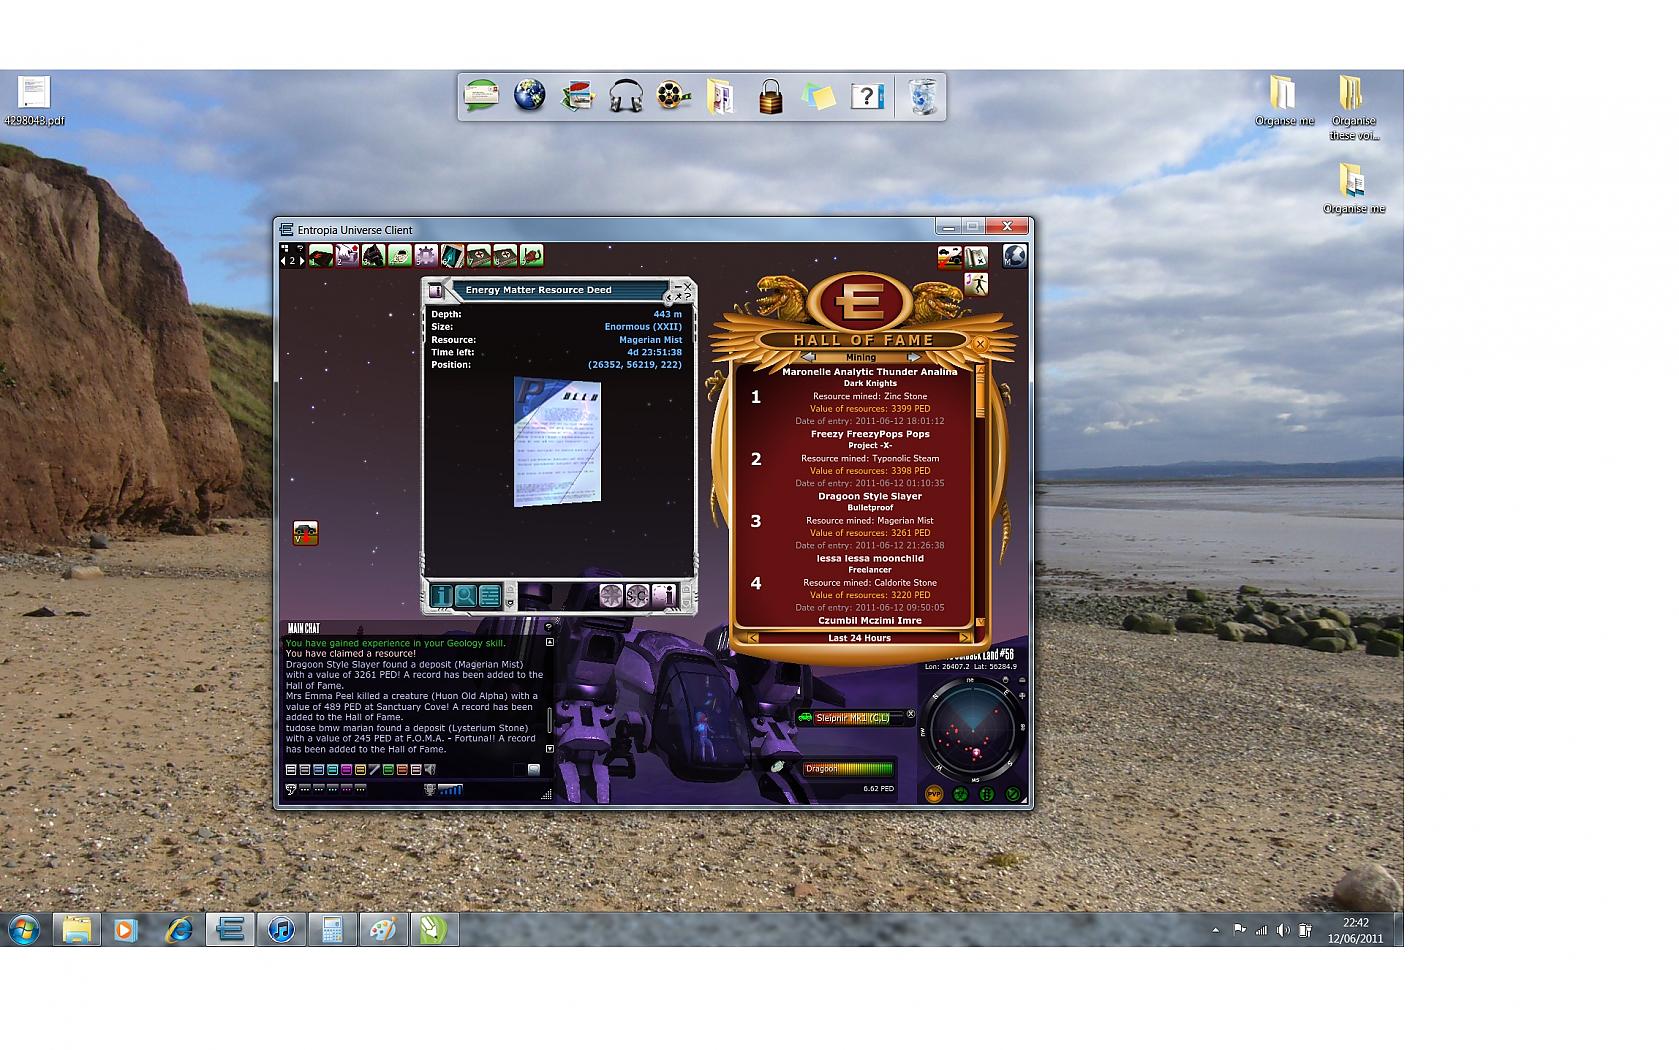
Task: Toggle the magenta chat channel filter
Action: (x=347, y=770)
